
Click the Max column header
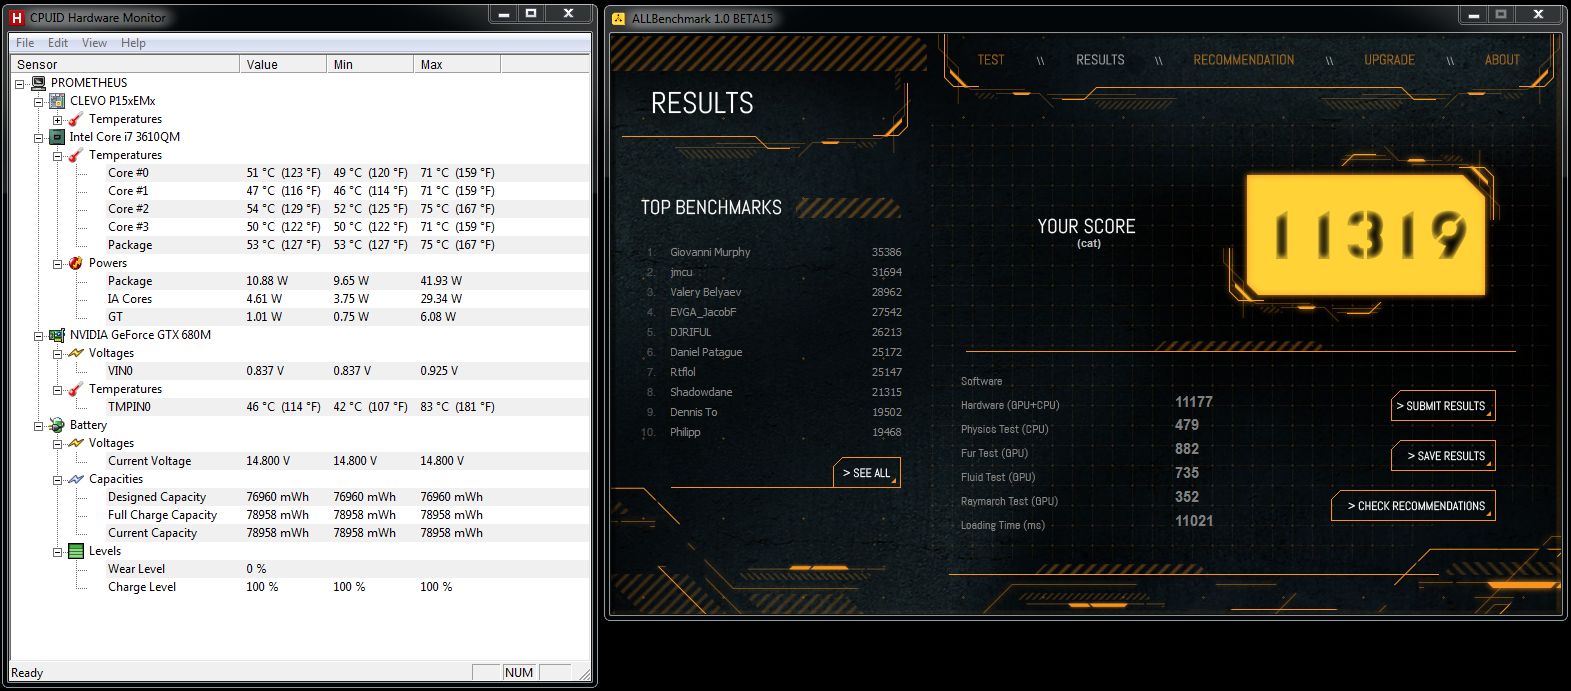tap(457, 64)
